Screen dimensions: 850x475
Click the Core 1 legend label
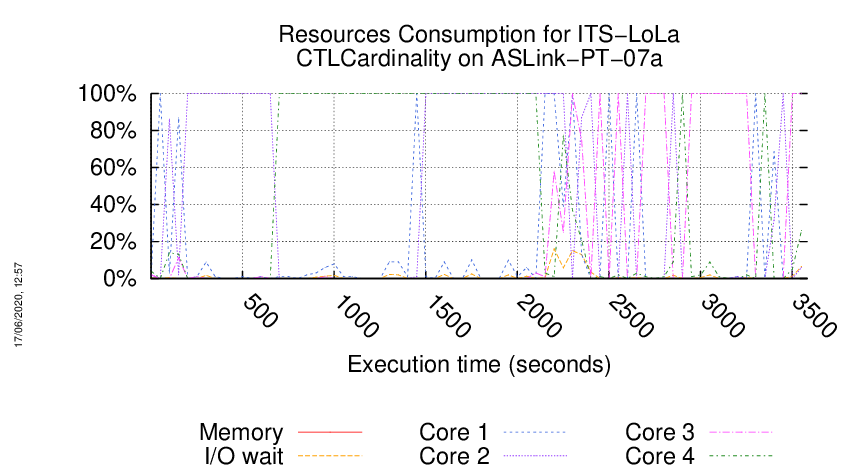point(454,432)
